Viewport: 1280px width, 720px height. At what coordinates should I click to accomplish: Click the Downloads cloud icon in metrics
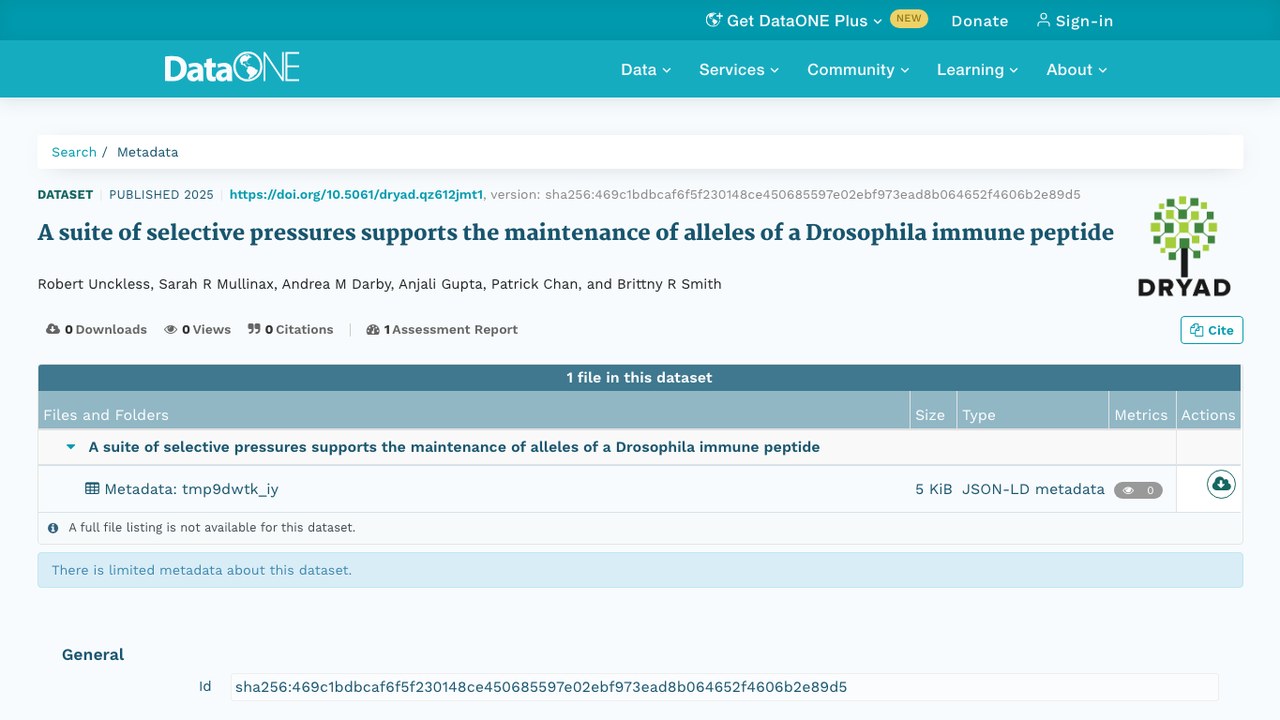pos(53,329)
